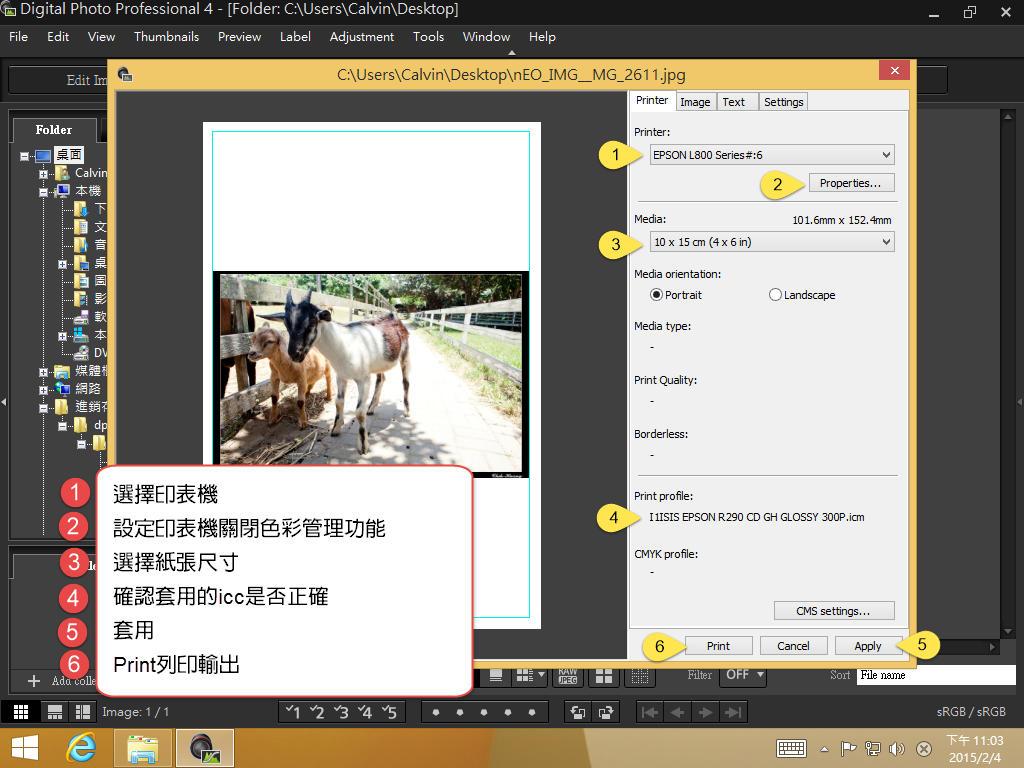Open the Printer selection dropdown
The width and height of the screenshot is (1024, 768).
tap(772, 155)
